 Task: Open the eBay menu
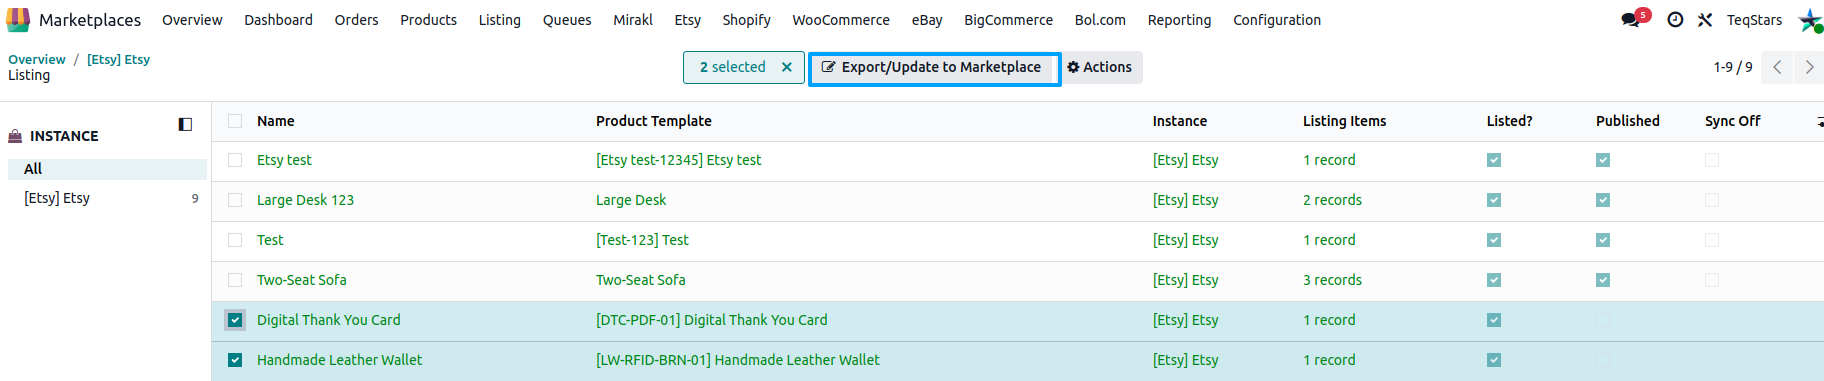[927, 20]
